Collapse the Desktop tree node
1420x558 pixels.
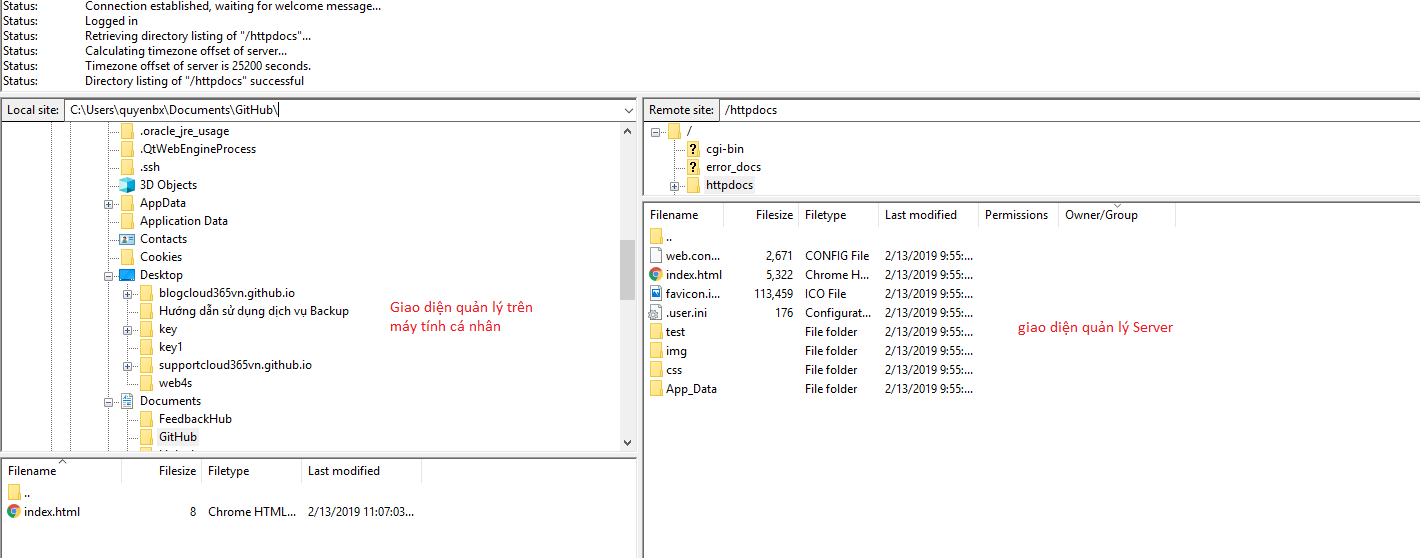[108, 276]
